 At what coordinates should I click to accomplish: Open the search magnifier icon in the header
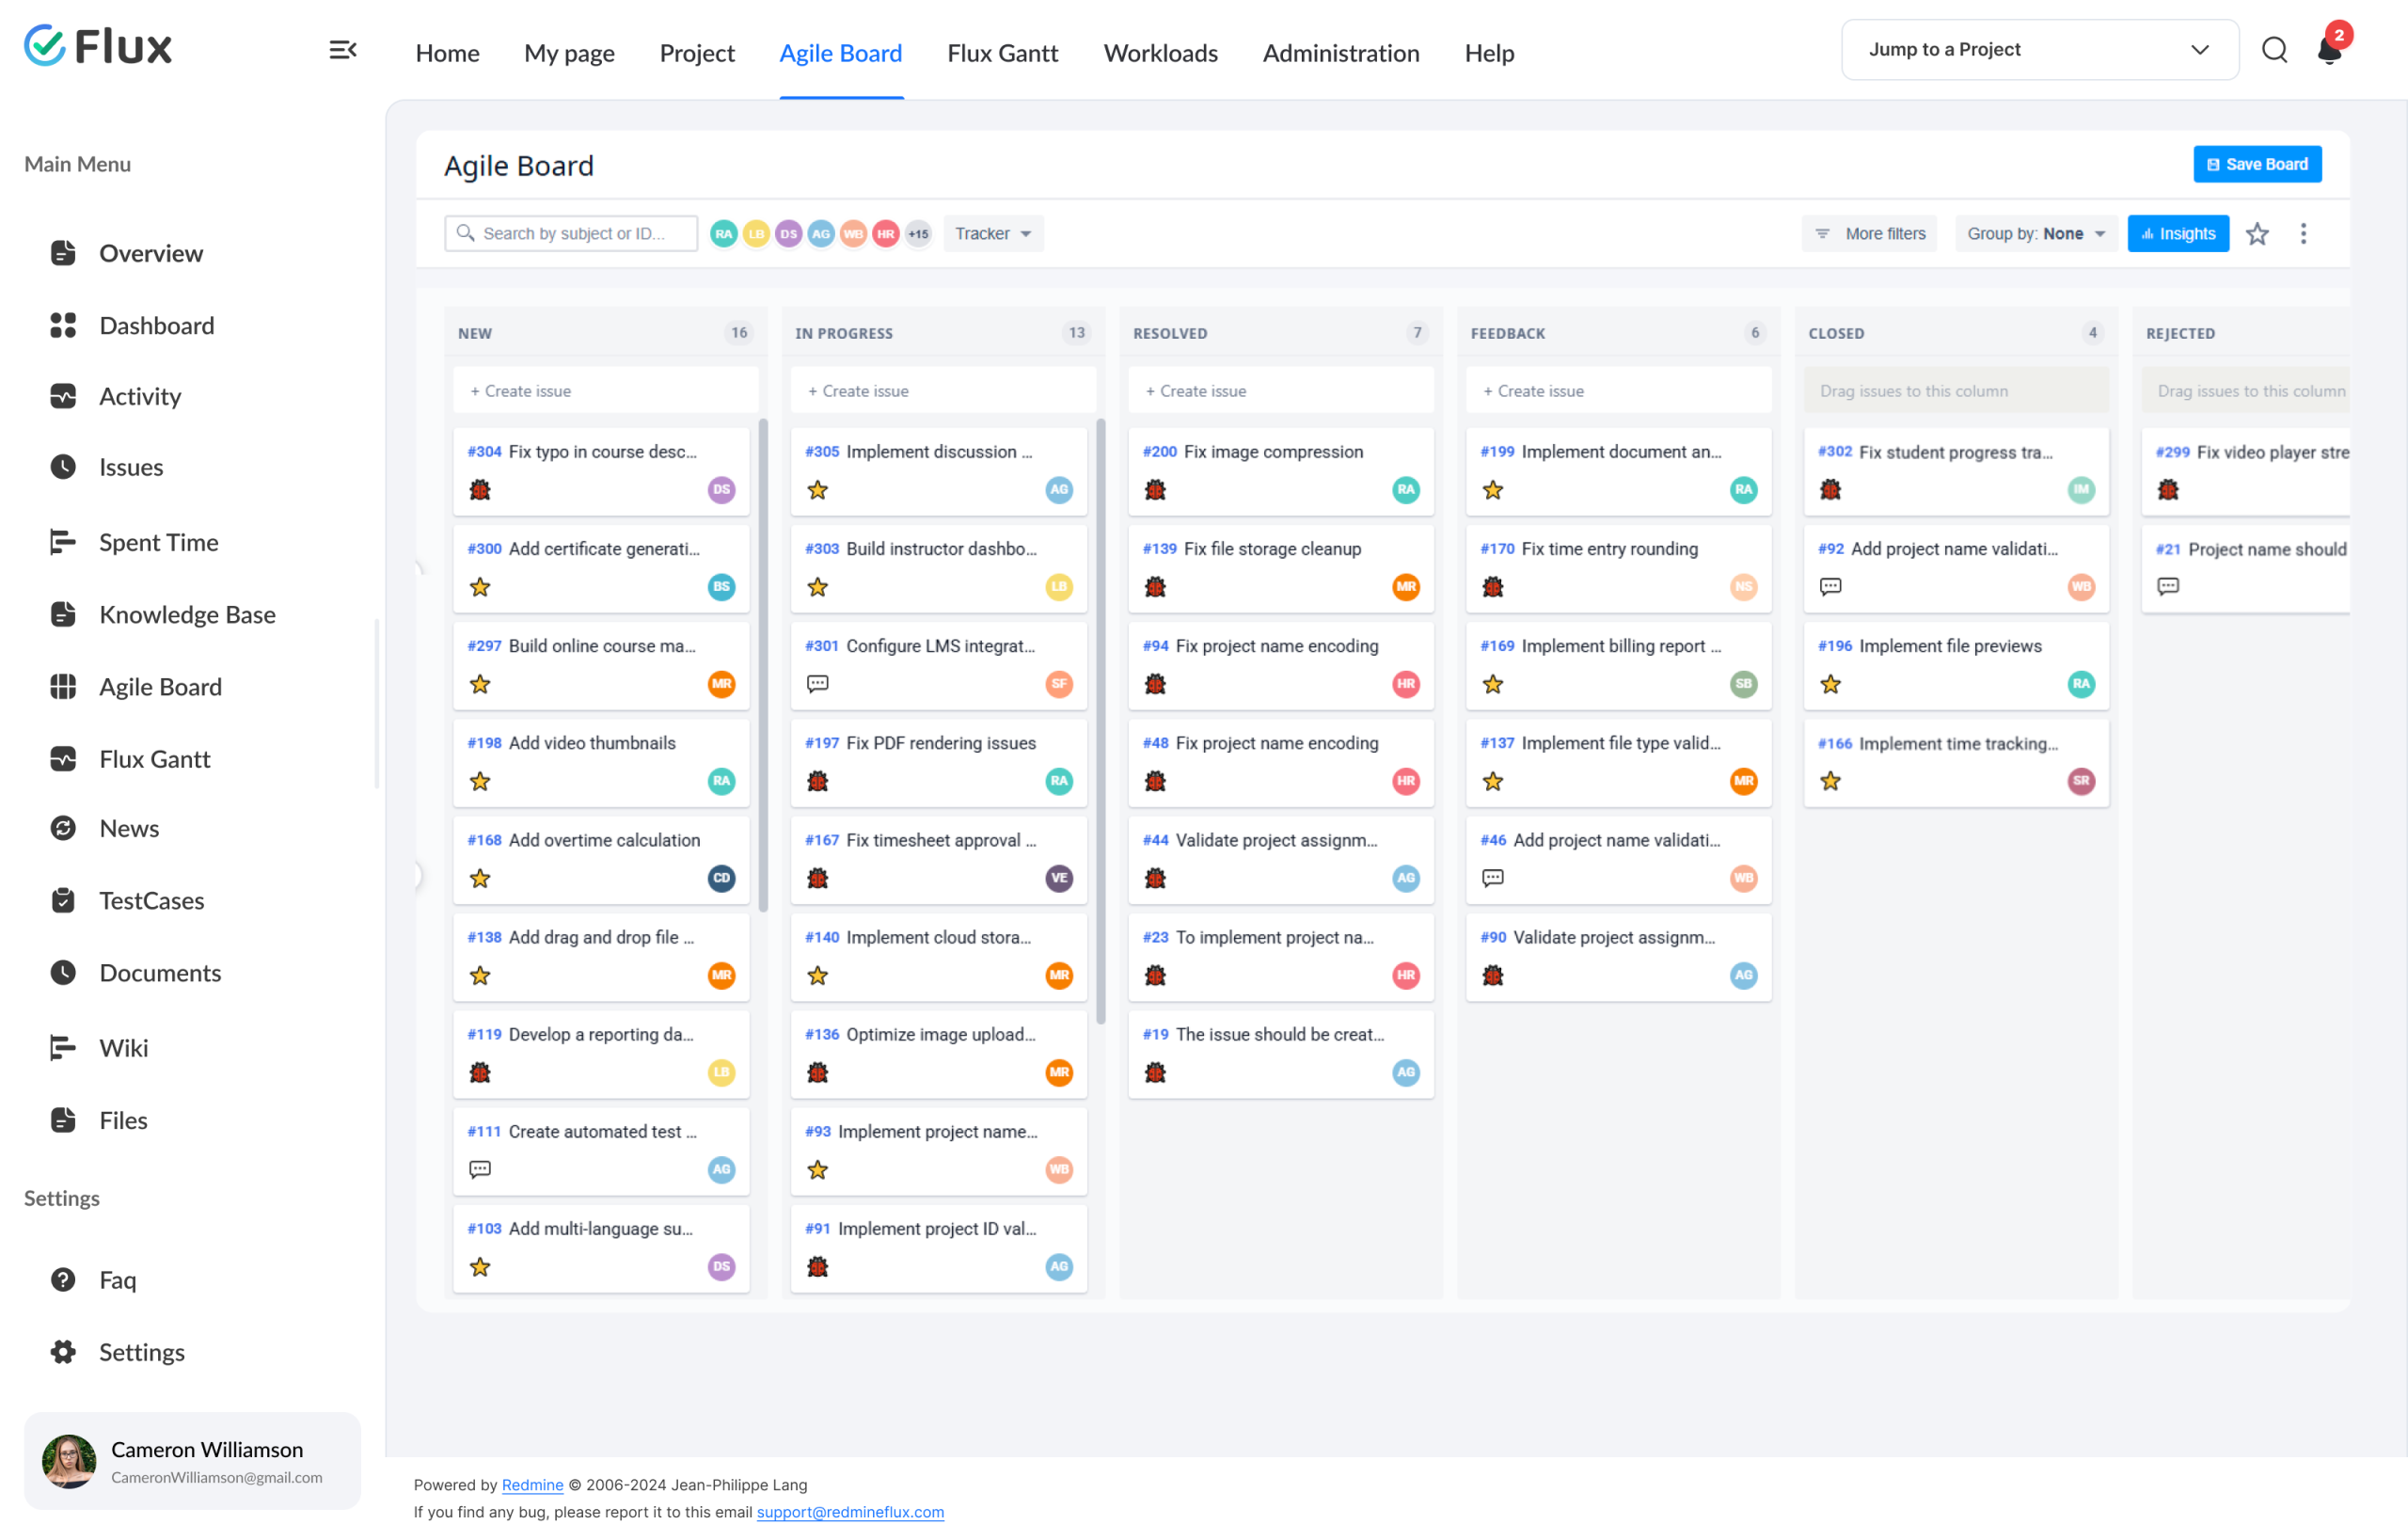[2274, 50]
